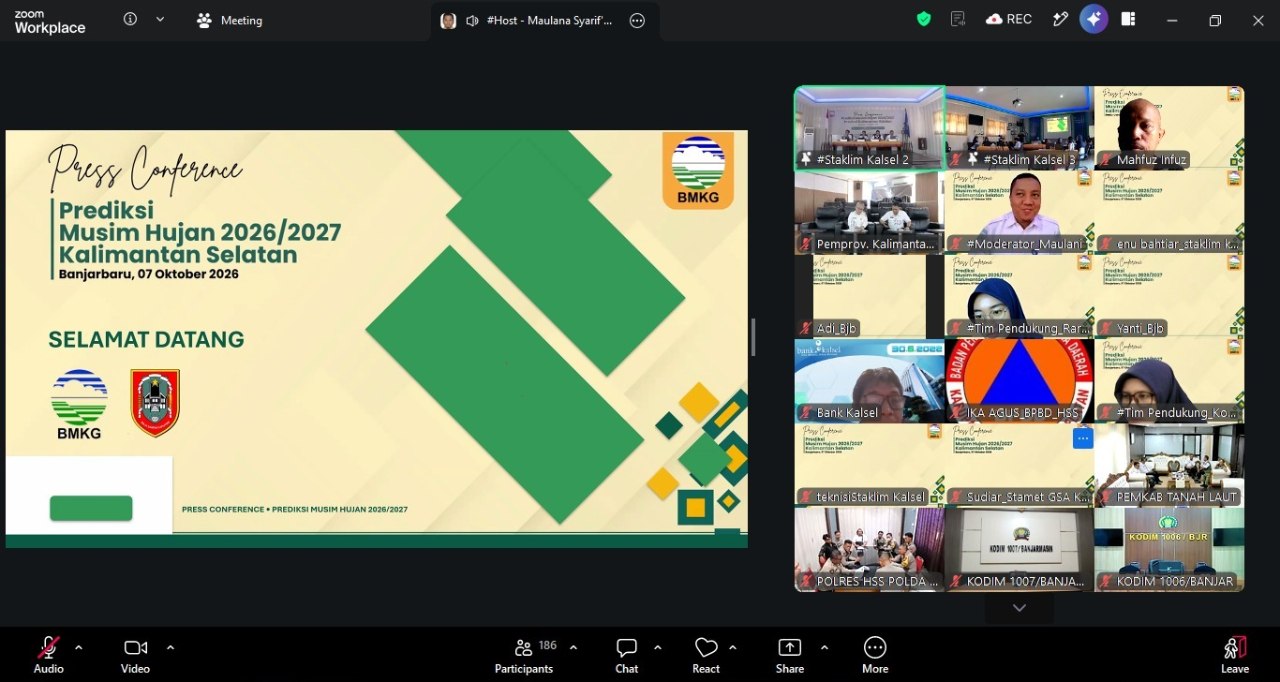Toggle the camera with Video button
Image resolution: width=1280 pixels, height=682 pixels.
click(135, 655)
